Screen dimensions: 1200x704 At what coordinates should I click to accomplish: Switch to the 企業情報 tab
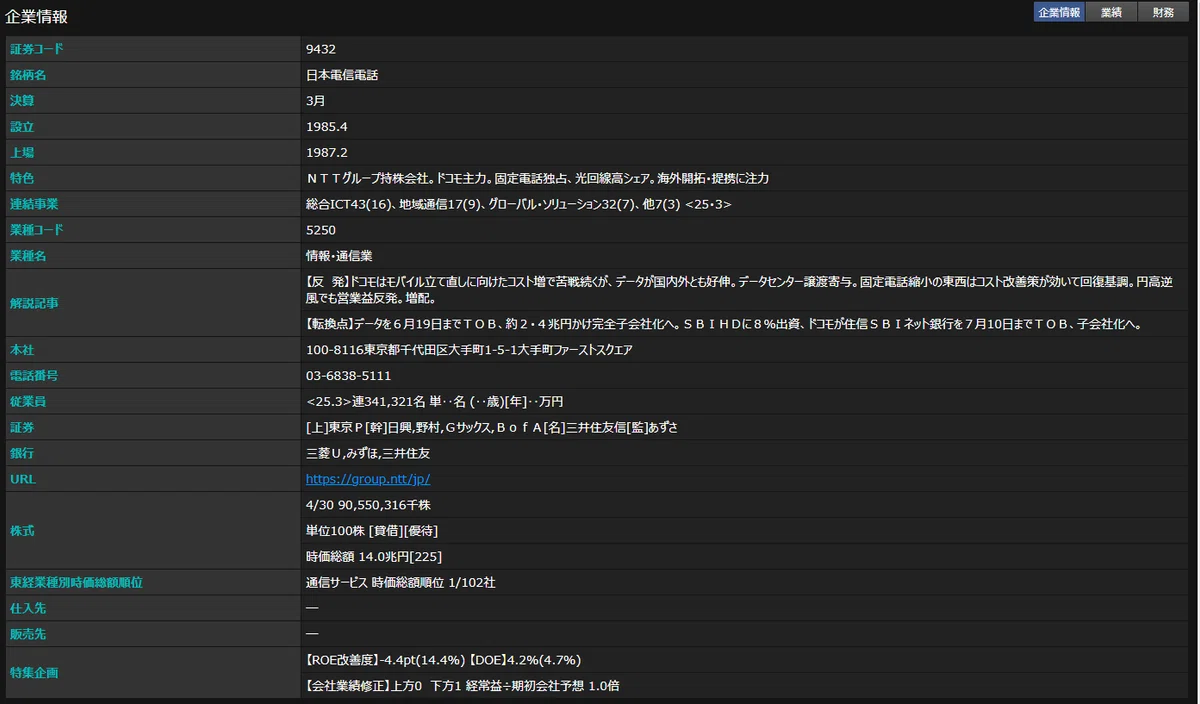click(1059, 13)
